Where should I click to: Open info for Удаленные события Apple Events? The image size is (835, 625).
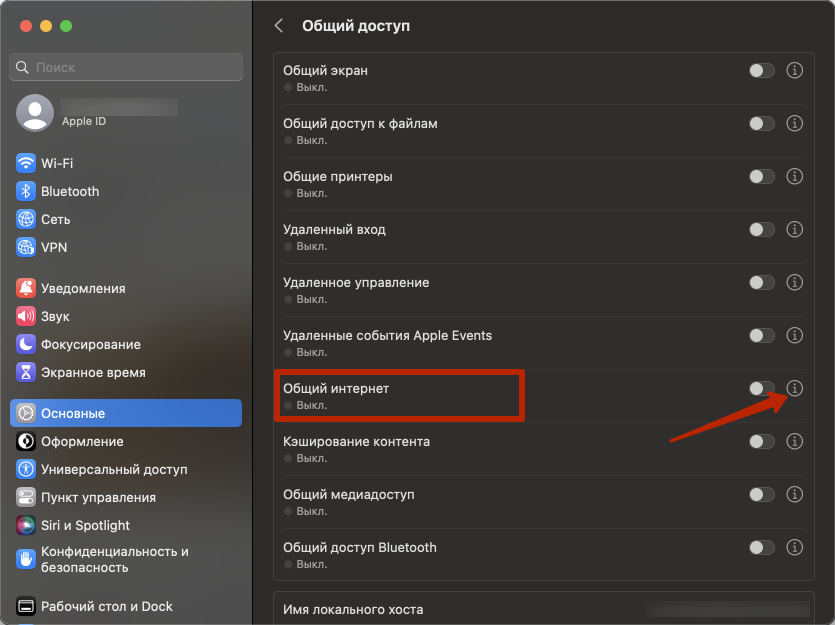795,335
